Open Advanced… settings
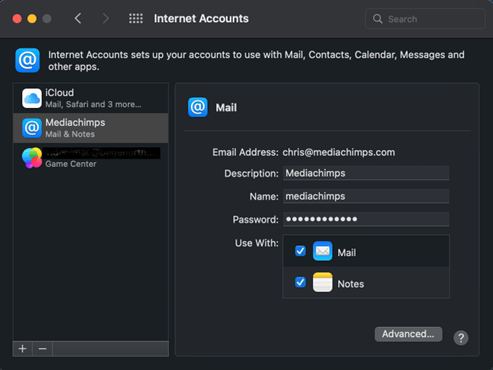The image size is (493, 370). [x=408, y=334]
